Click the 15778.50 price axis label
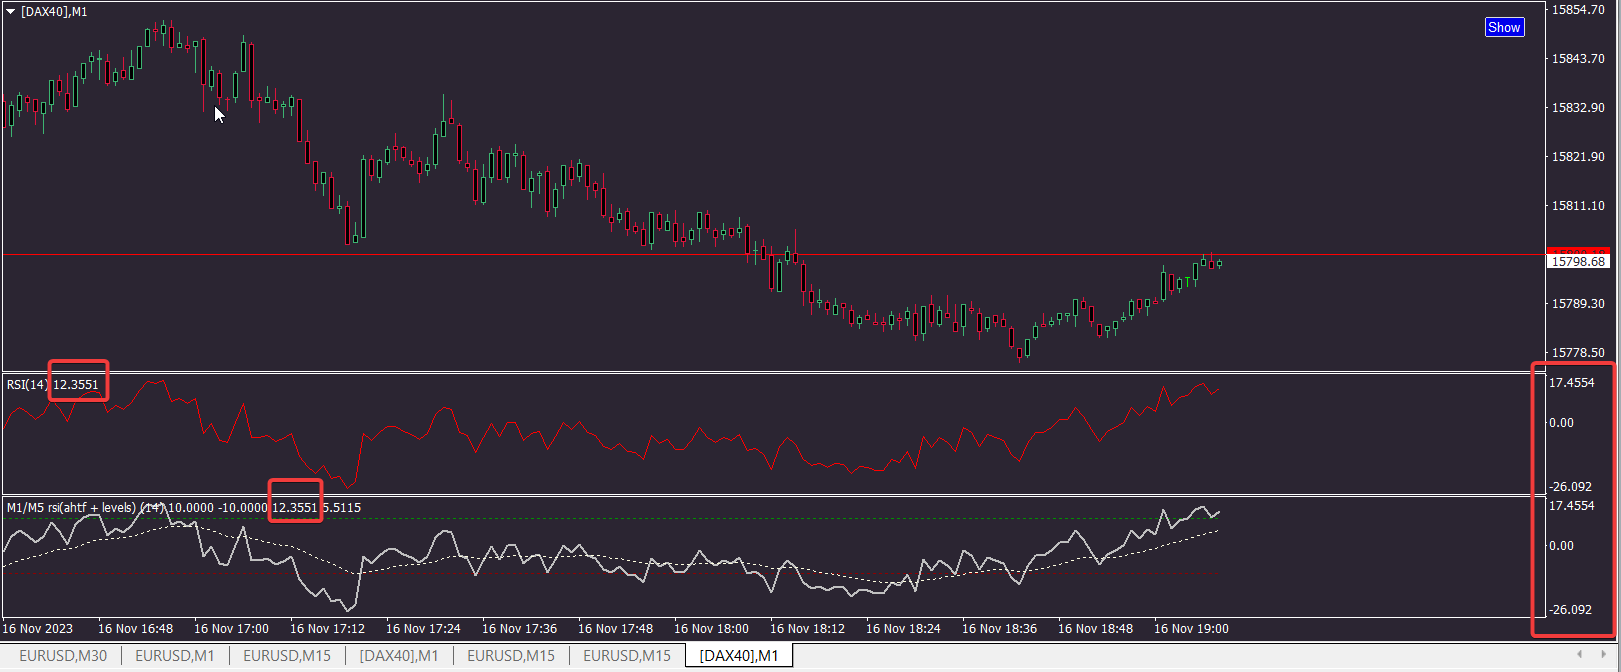 [x=1578, y=353]
